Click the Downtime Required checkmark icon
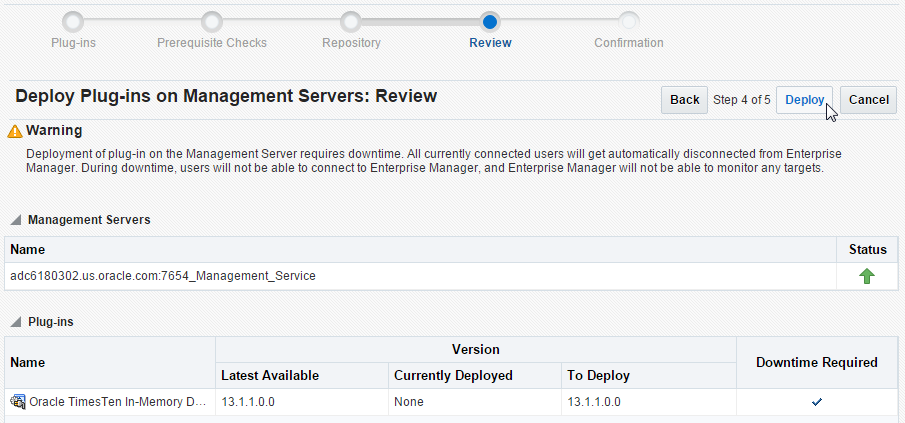The image size is (905, 423). coord(816,402)
